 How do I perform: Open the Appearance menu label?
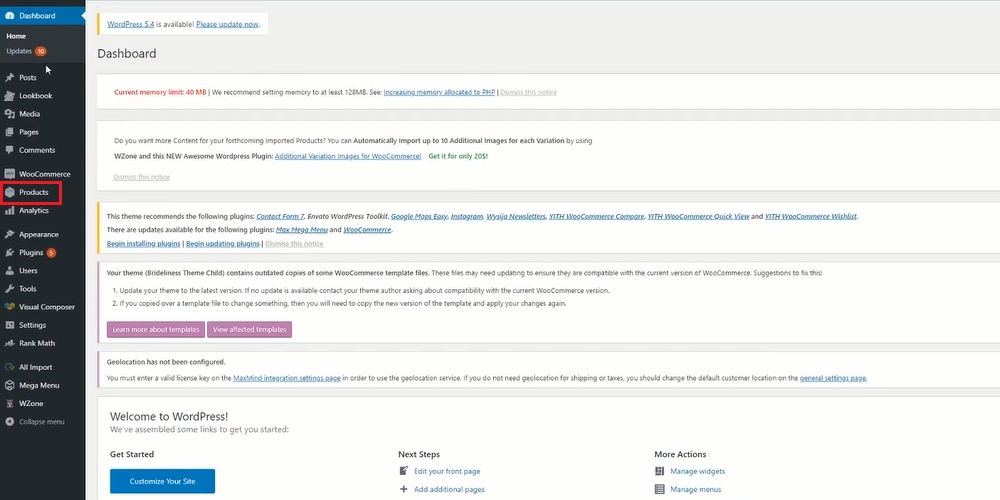(39, 235)
